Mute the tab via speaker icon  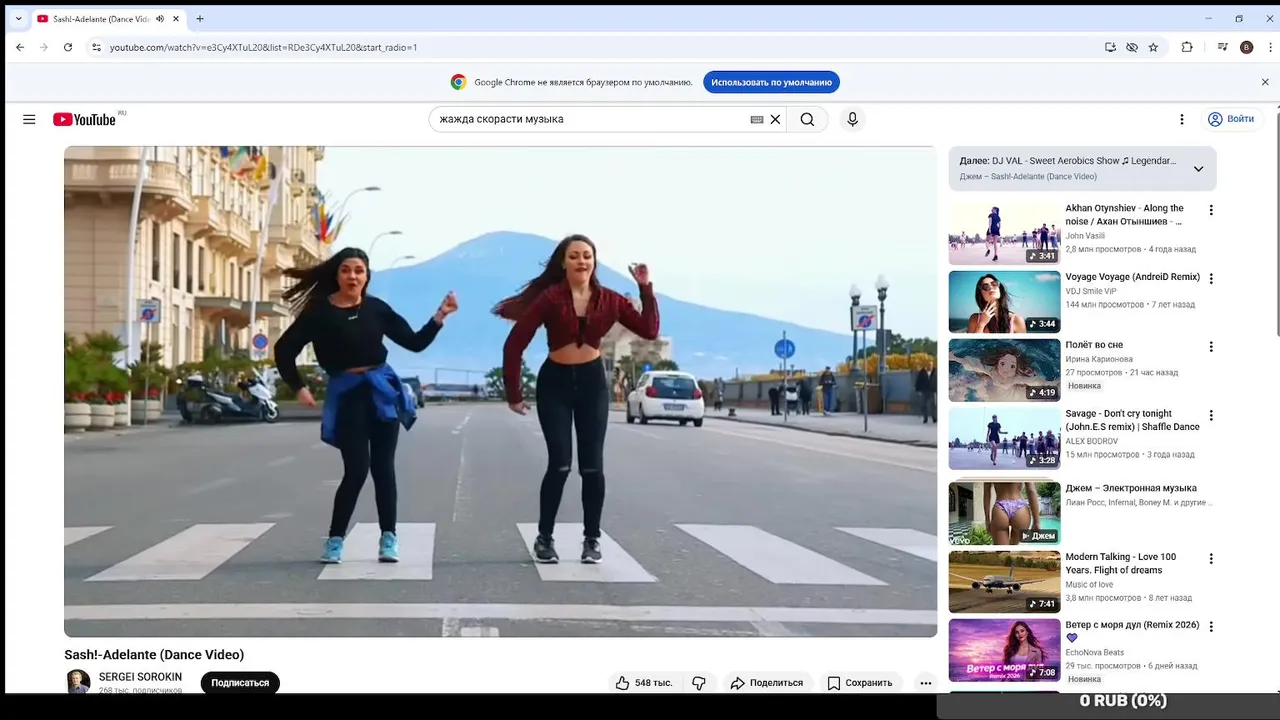click(x=160, y=19)
